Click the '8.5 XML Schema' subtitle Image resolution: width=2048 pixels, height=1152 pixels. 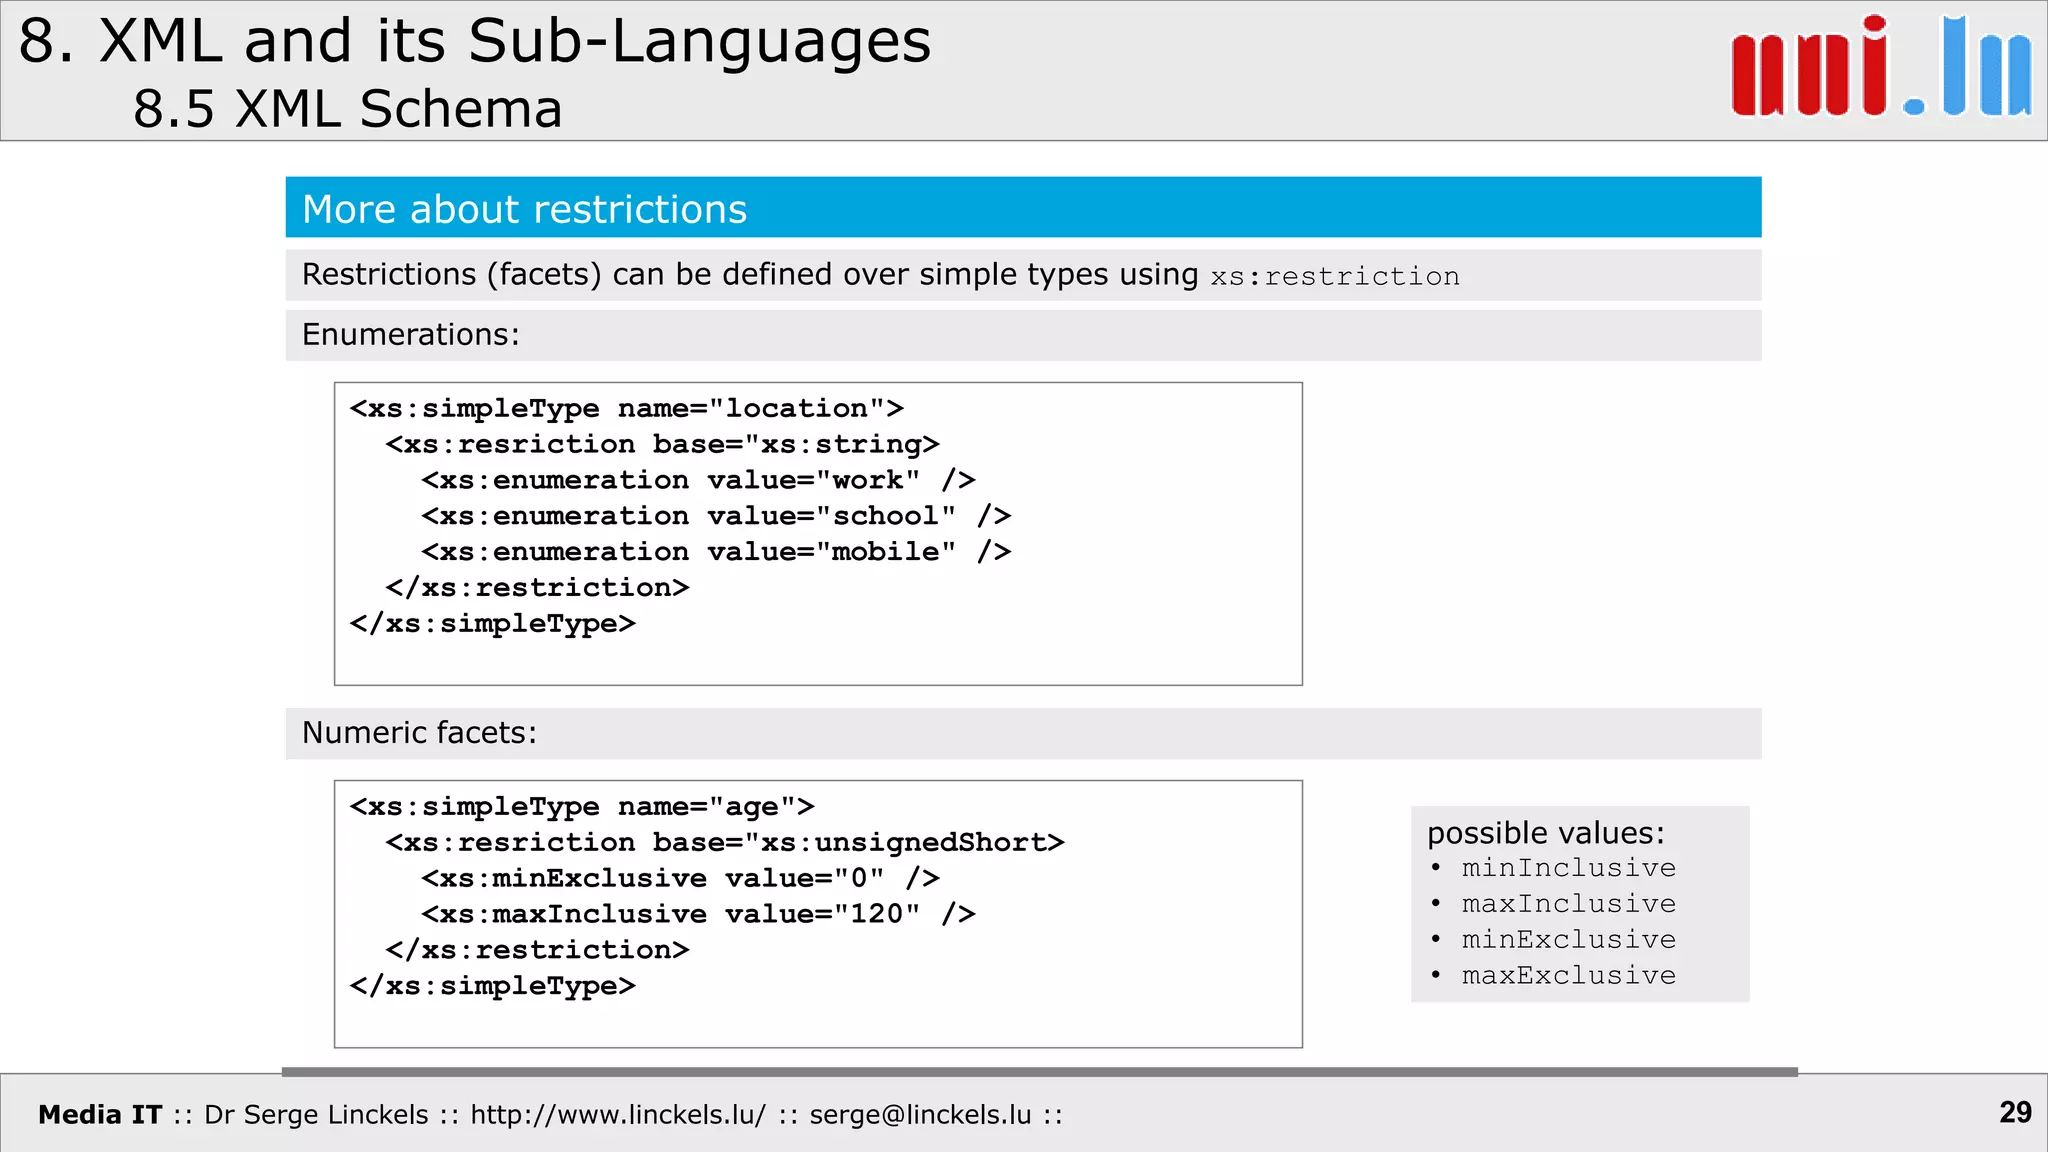348,108
